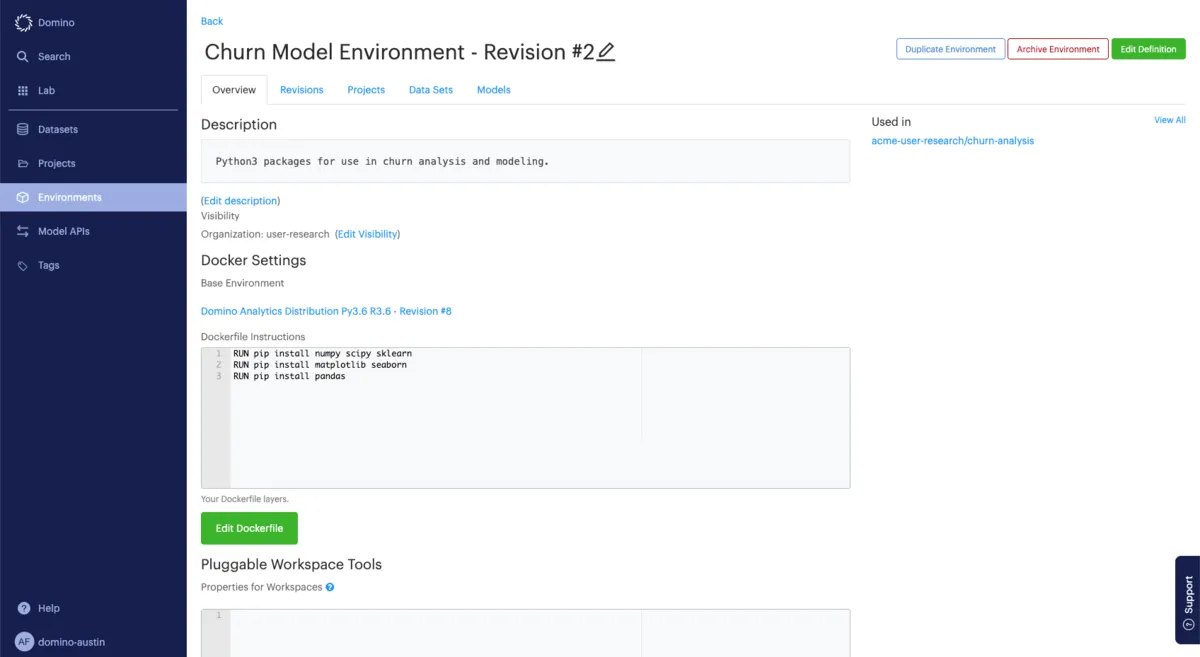Click the pencil icon beside environment title
The image size is (1200, 657).
point(606,52)
